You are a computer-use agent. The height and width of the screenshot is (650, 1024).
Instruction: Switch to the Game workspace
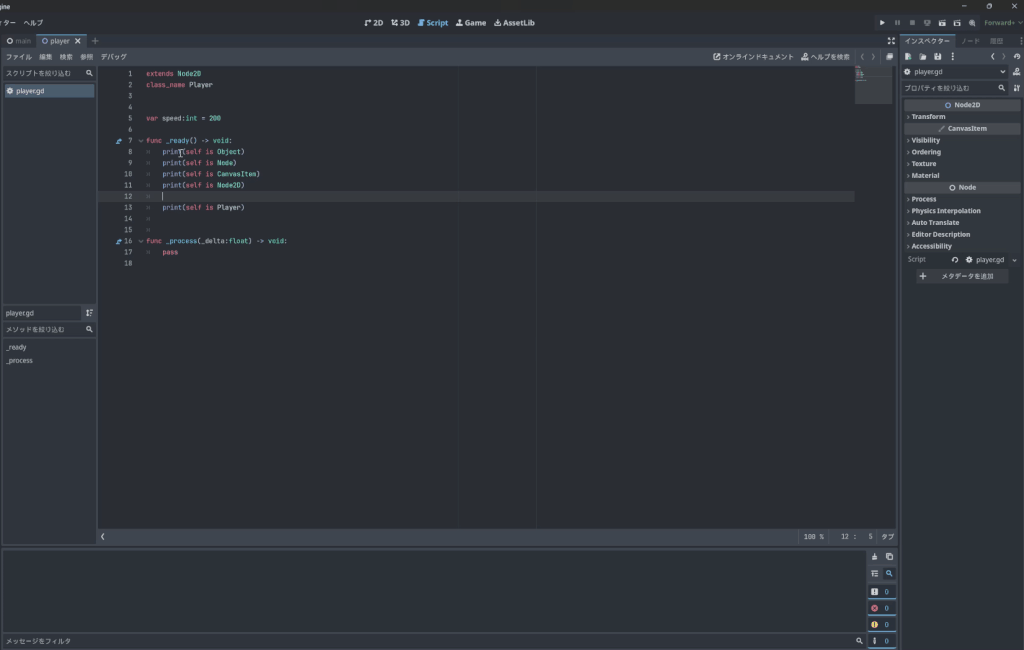coord(471,23)
